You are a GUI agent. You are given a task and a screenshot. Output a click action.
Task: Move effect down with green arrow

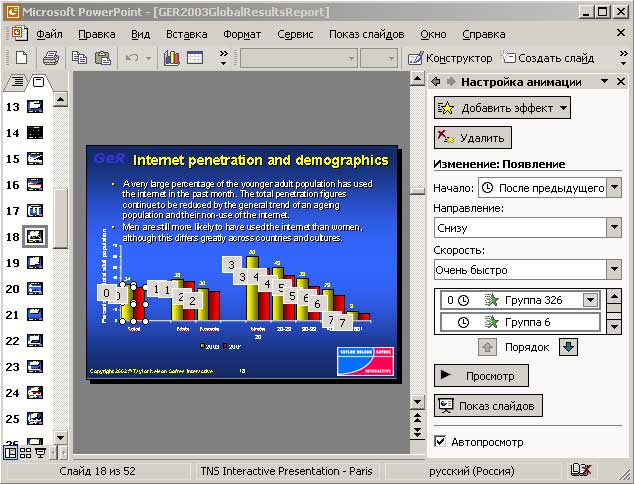click(x=568, y=347)
